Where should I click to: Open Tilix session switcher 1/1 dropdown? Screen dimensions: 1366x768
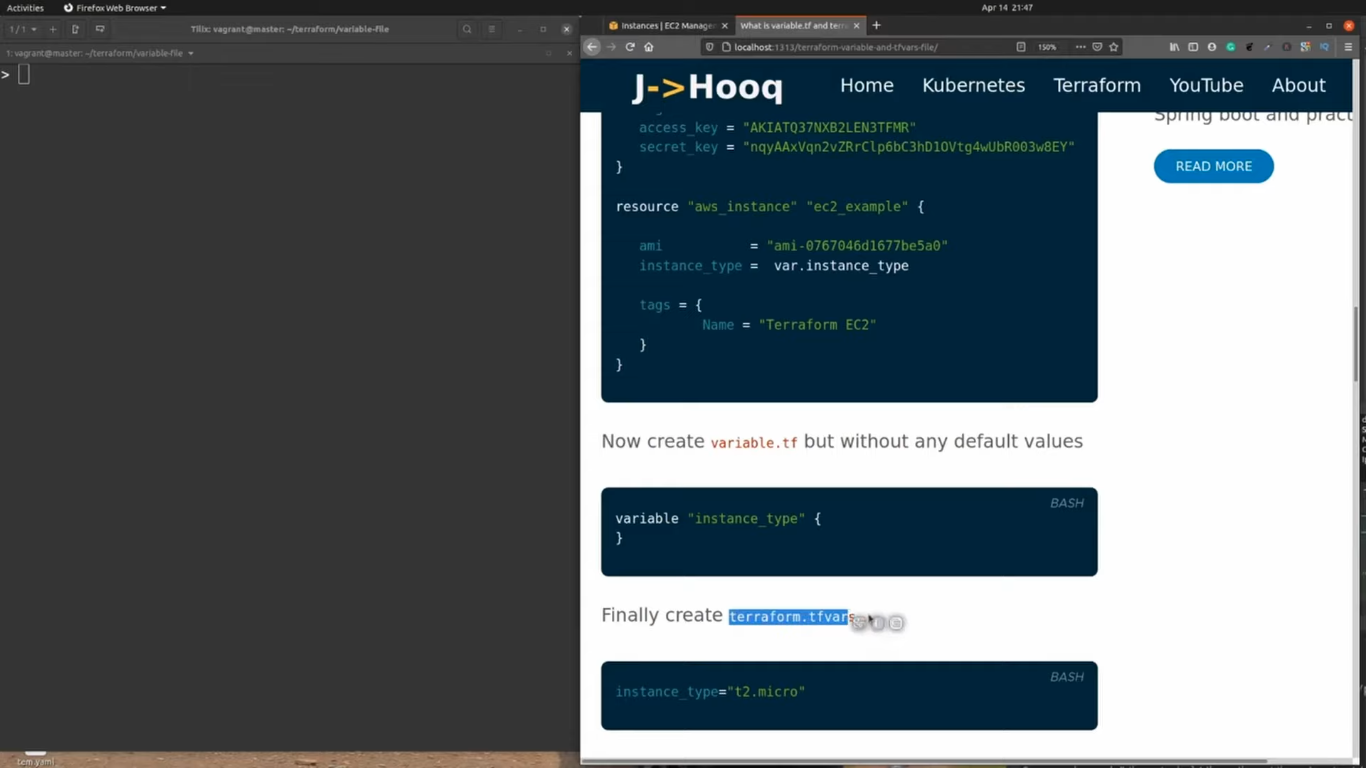22,29
